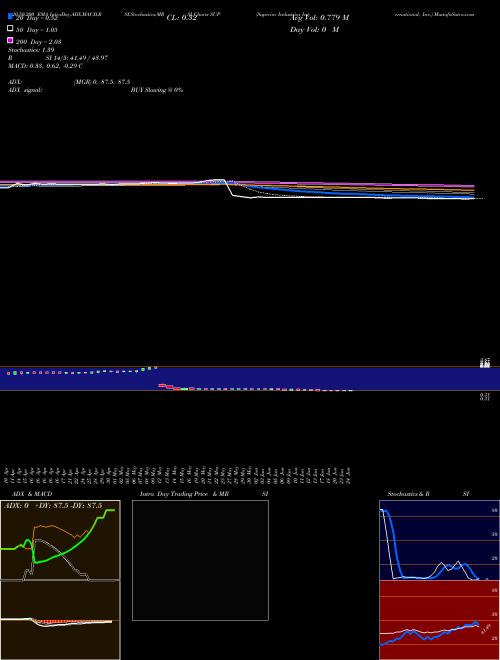The image size is (500, 660).
Task: Click the 'Stochastics: 1.39' reading
Action: (31, 50)
